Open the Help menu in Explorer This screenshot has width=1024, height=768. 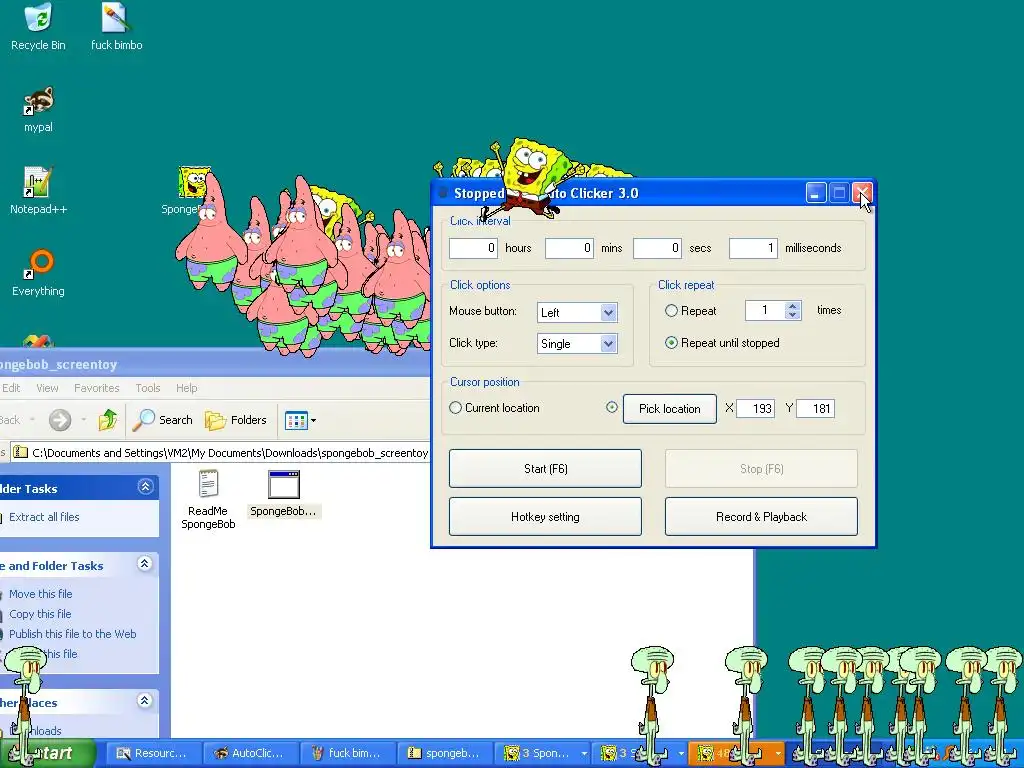pos(187,388)
